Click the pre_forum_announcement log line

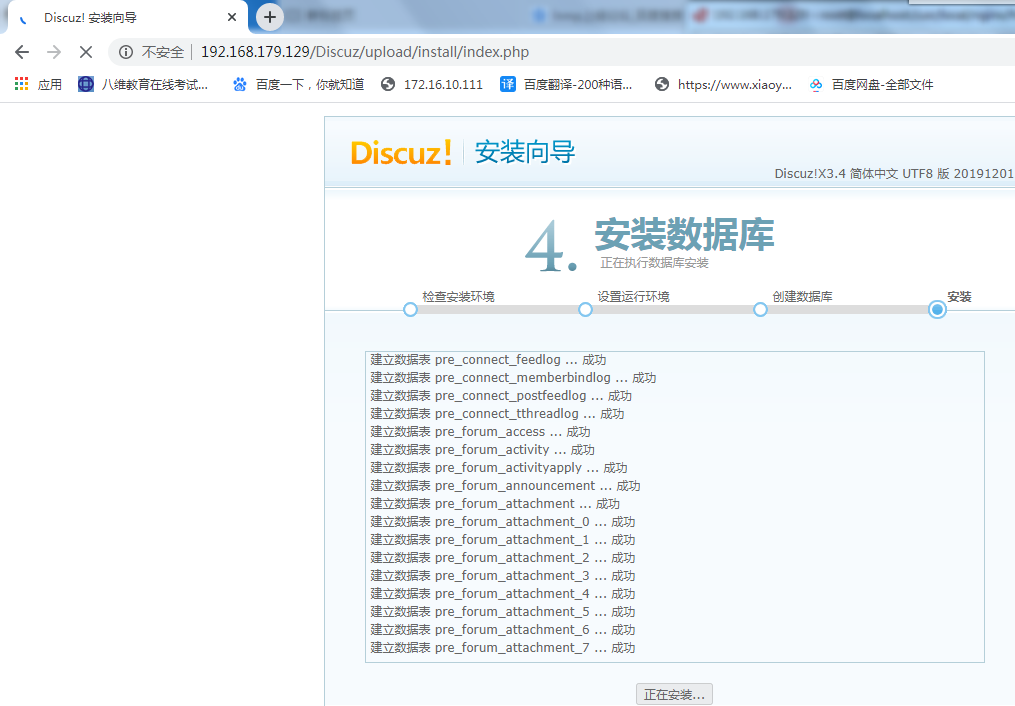coord(506,486)
